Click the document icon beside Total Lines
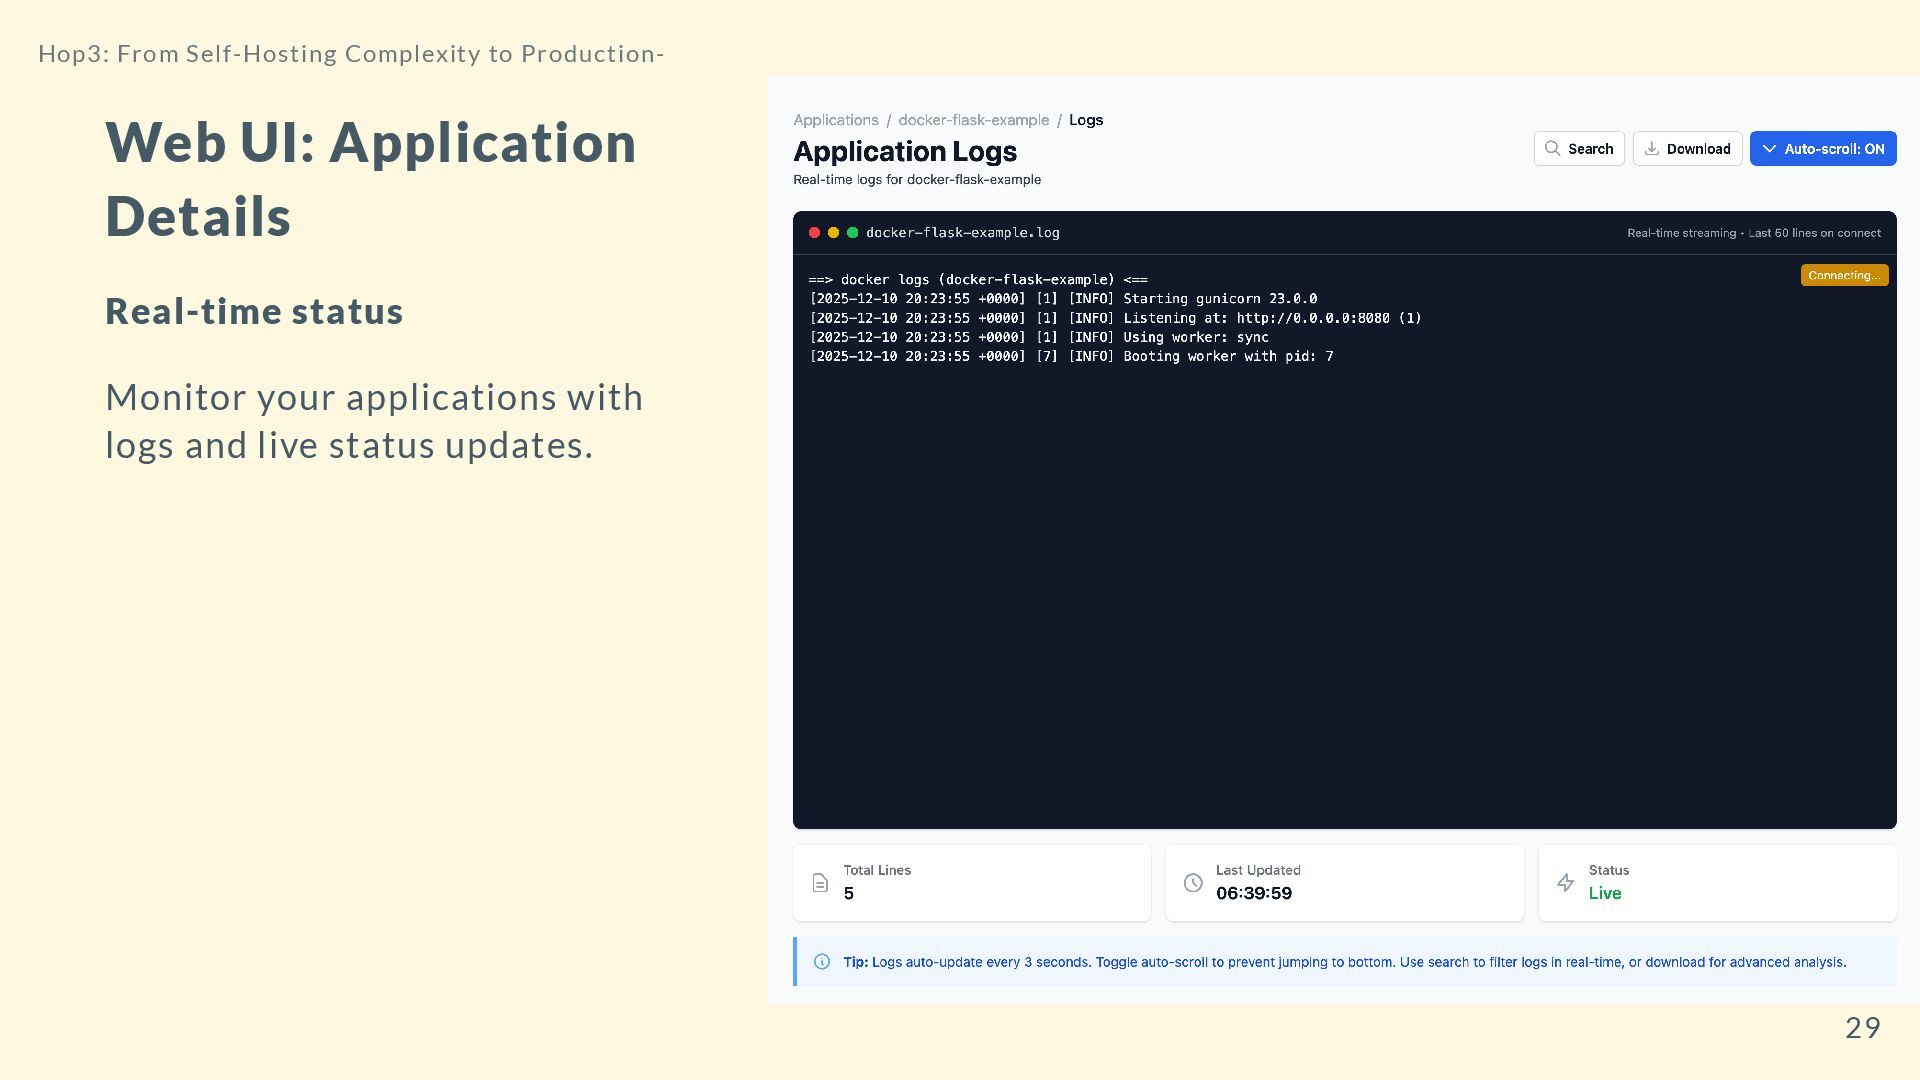The image size is (1920, 1080). pyautogui.click(x=820, y=883)
